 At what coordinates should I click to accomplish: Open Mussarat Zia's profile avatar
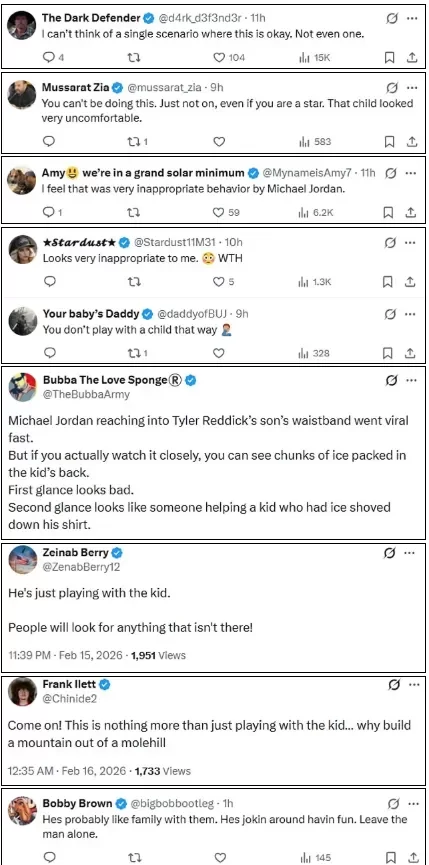click(22, 94)
